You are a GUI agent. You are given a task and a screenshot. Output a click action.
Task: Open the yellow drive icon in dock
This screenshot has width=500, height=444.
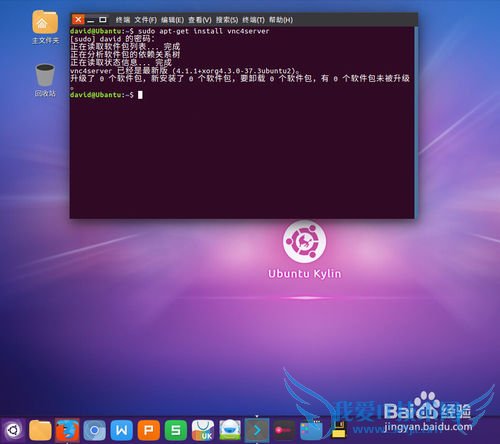click(339, 430)
